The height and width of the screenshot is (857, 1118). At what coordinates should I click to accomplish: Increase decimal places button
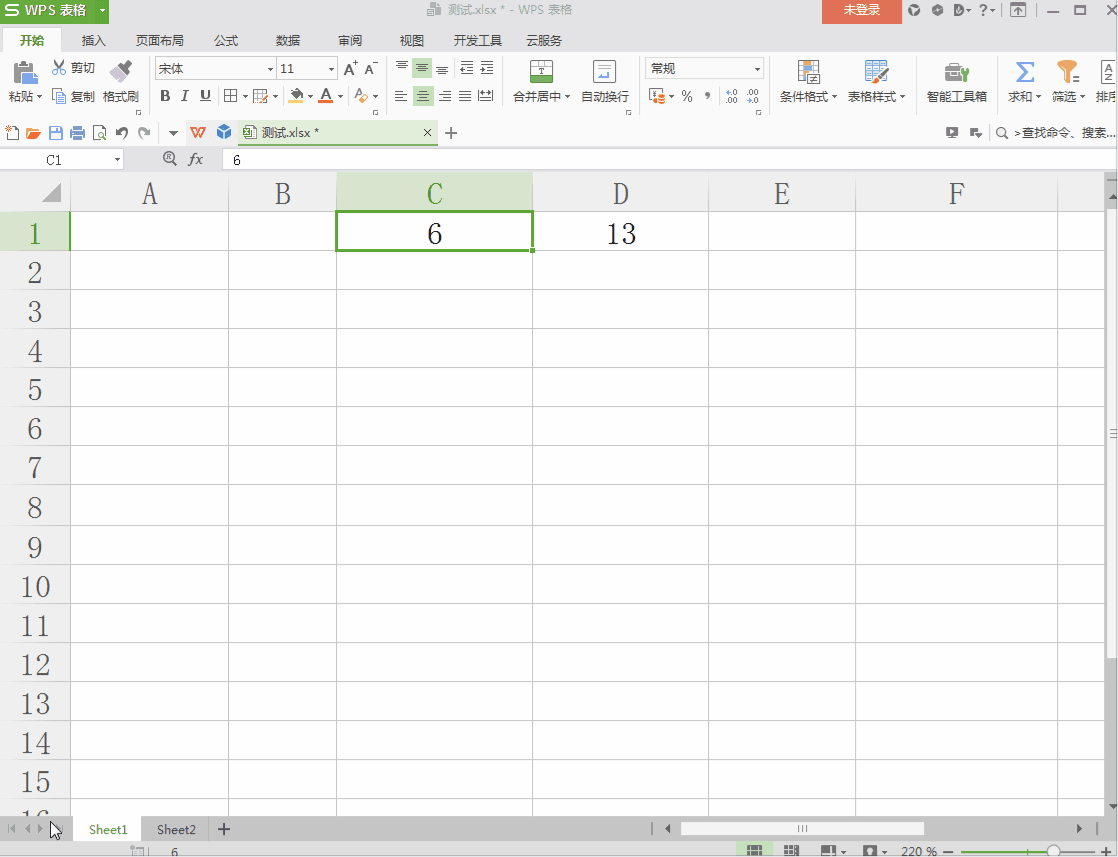[732, 96]
